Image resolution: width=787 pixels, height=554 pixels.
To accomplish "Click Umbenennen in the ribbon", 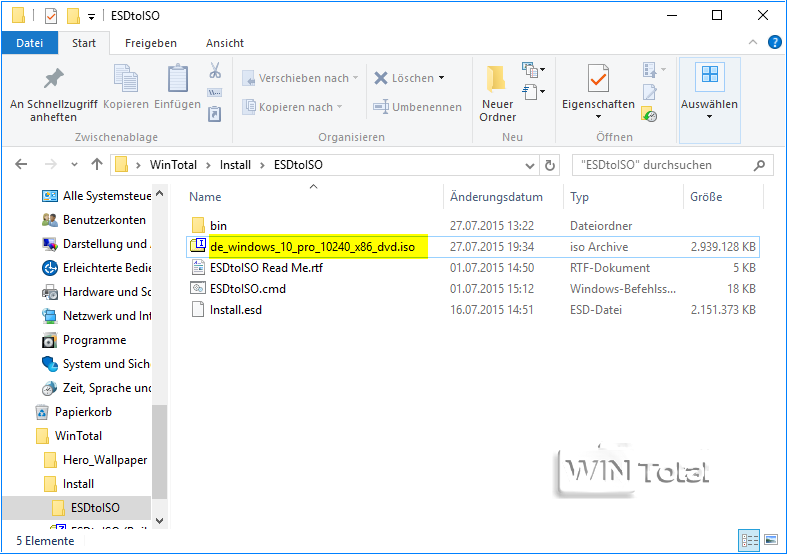I will [x=417, y=107].
